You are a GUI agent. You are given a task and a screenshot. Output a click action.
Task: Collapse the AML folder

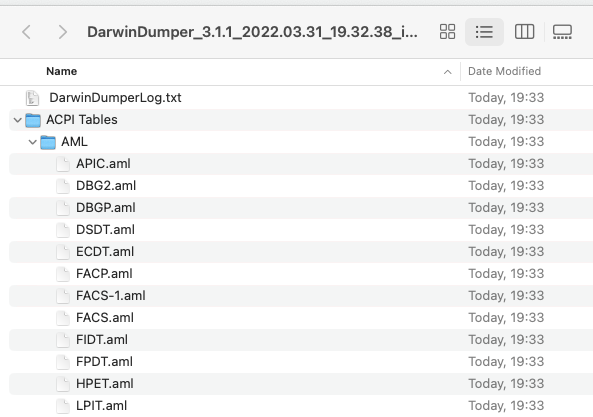click(x=33, y=142)
